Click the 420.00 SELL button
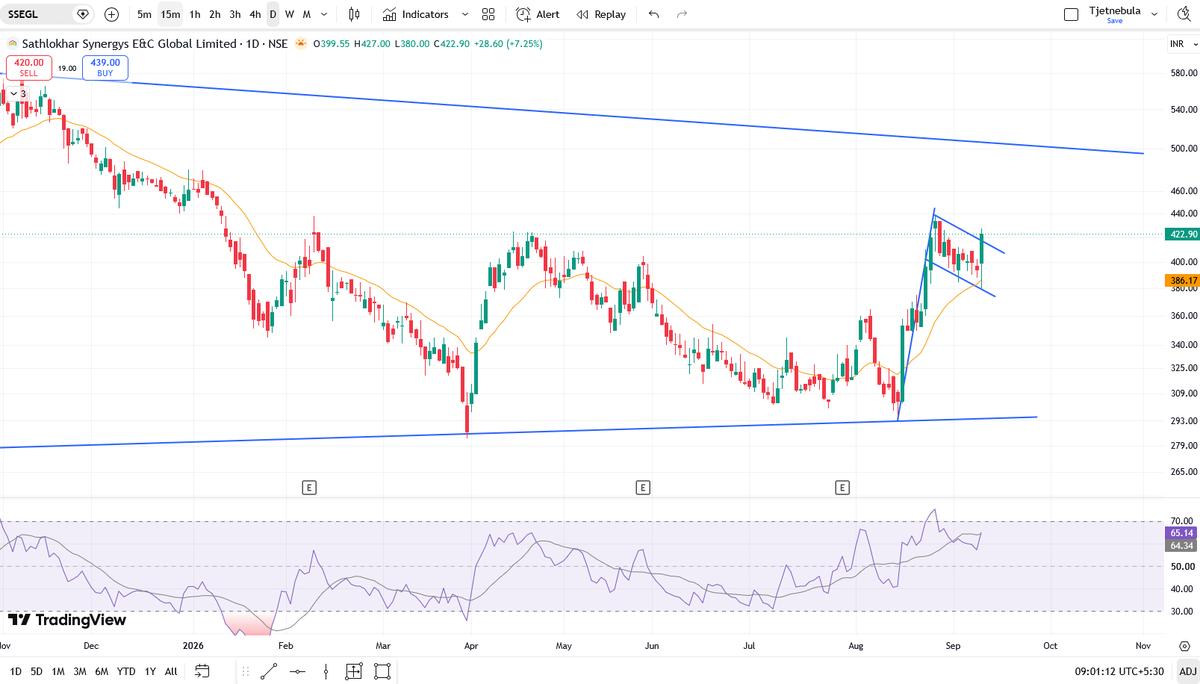The height and width of the screenshot is (684, 1200). point(28,67)
